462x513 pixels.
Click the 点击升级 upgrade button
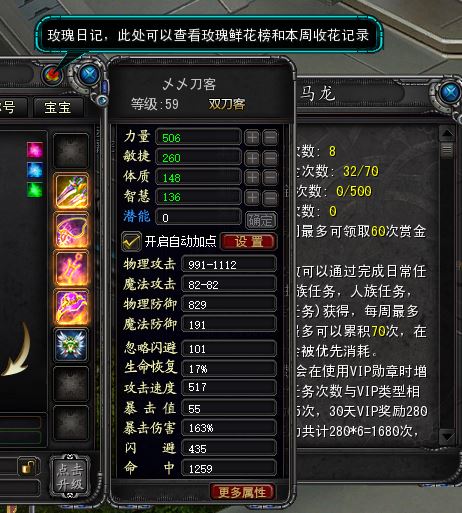click(x=70, y=477)
